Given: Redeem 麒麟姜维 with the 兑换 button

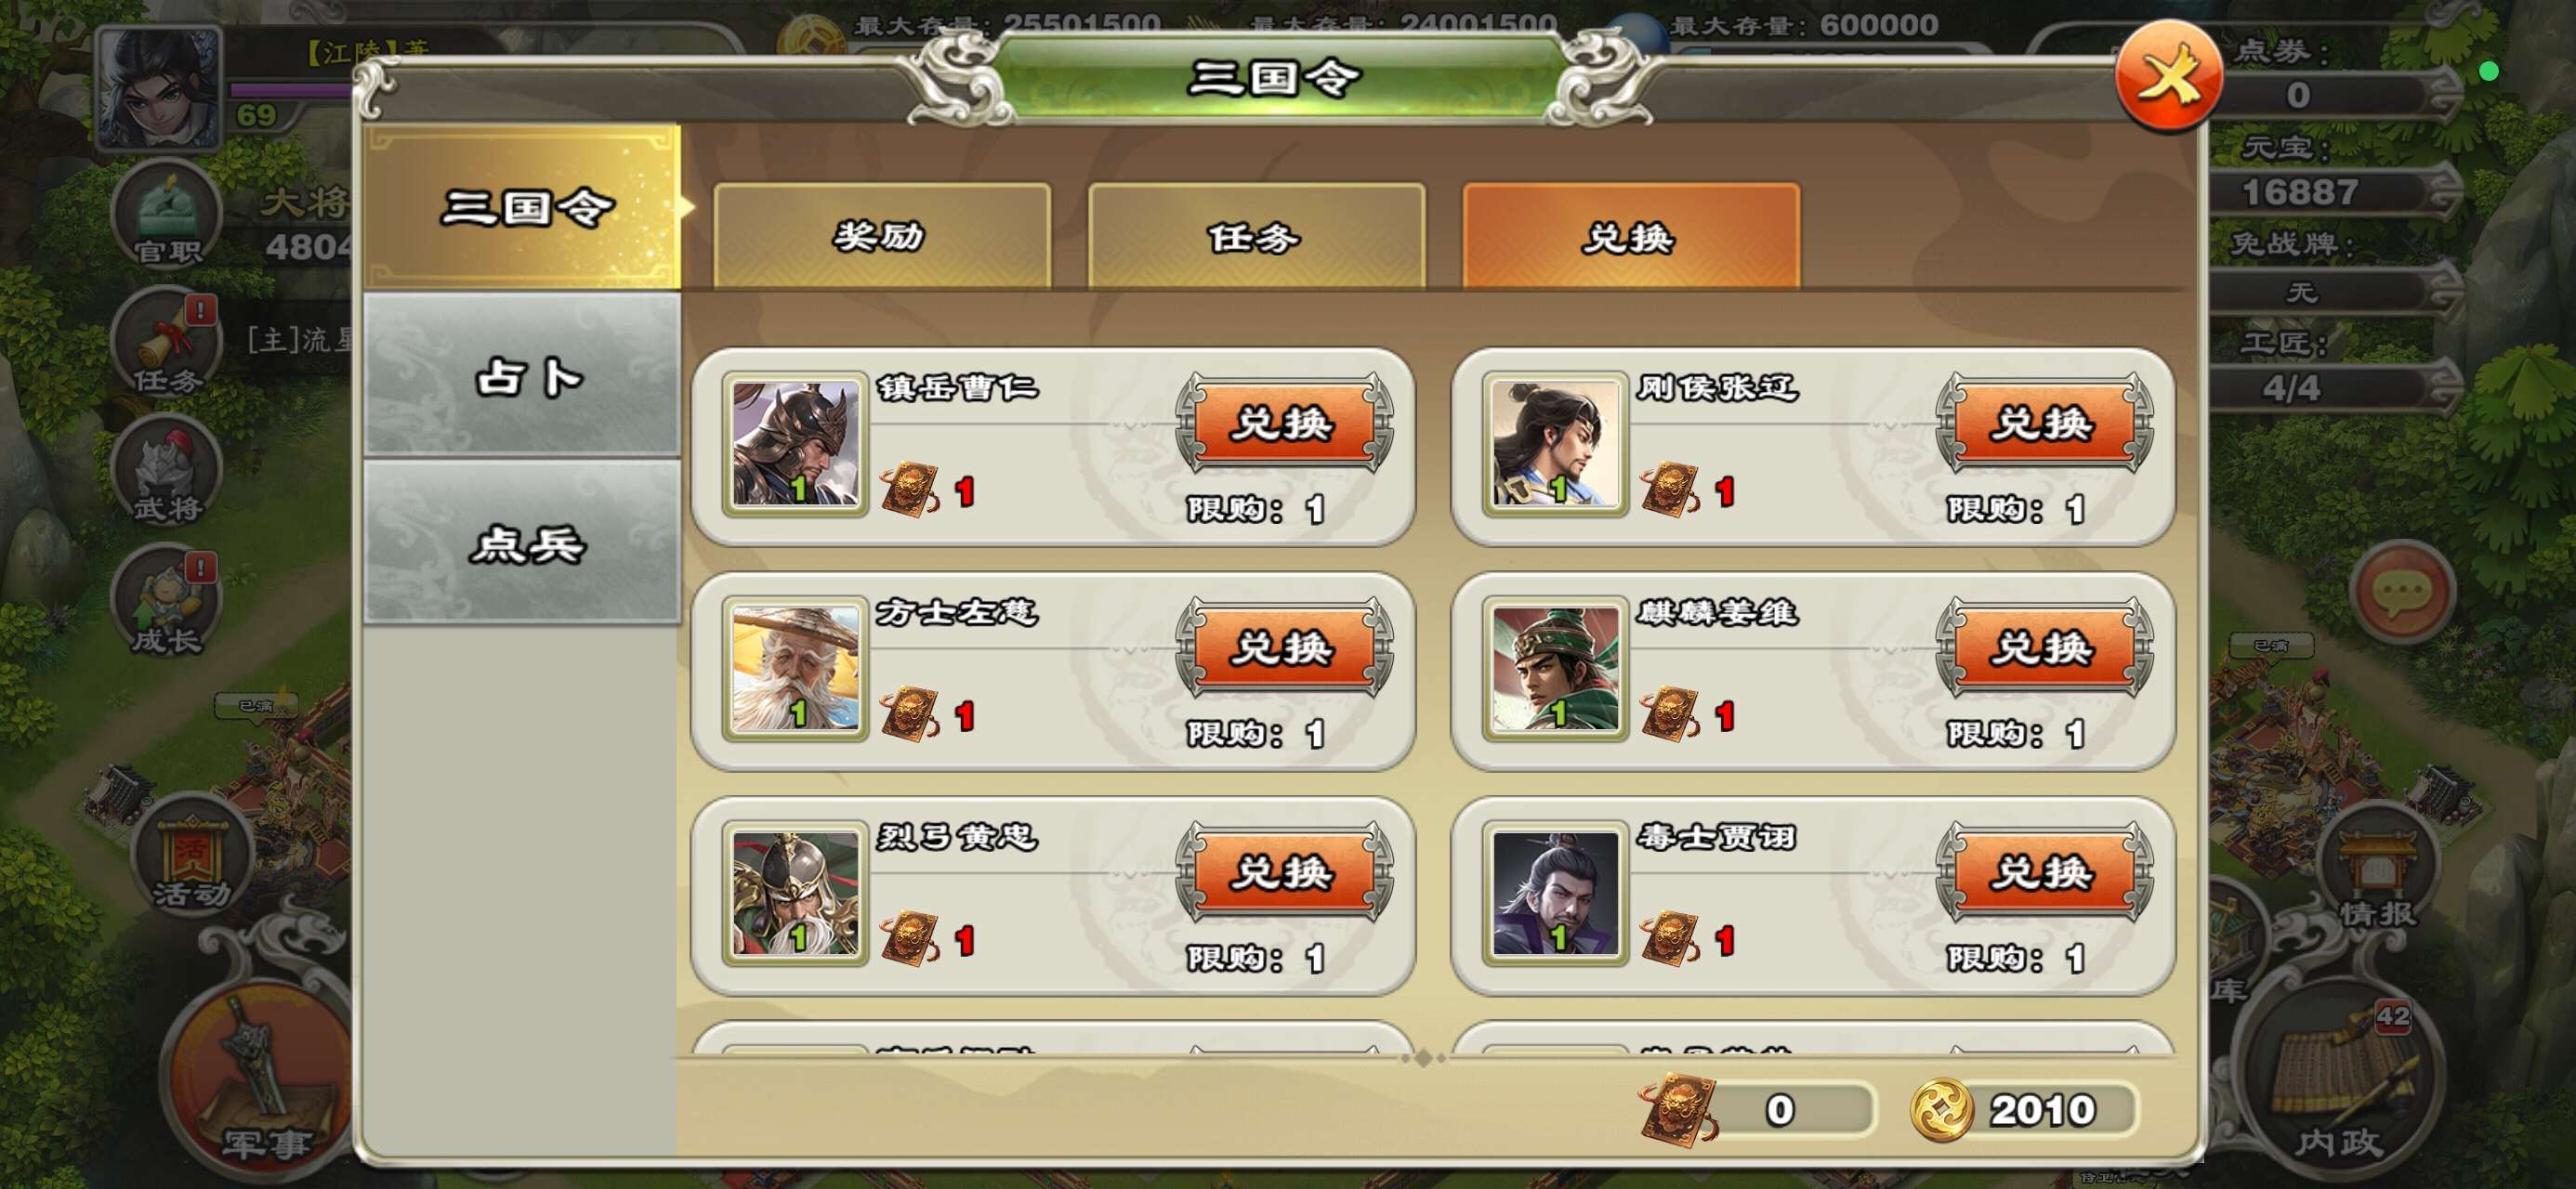Looking at the screenshot, I should [x=2044, y=648].
